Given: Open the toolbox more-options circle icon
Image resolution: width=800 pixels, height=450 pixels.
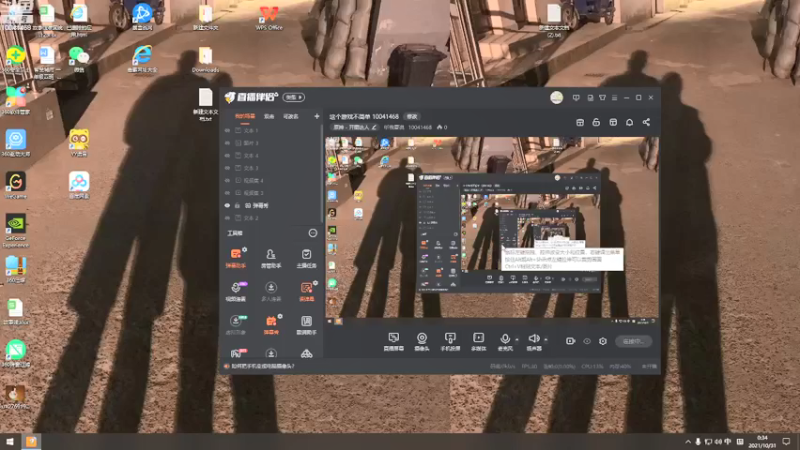Looking at the screenshot, I should click(313, 233).
